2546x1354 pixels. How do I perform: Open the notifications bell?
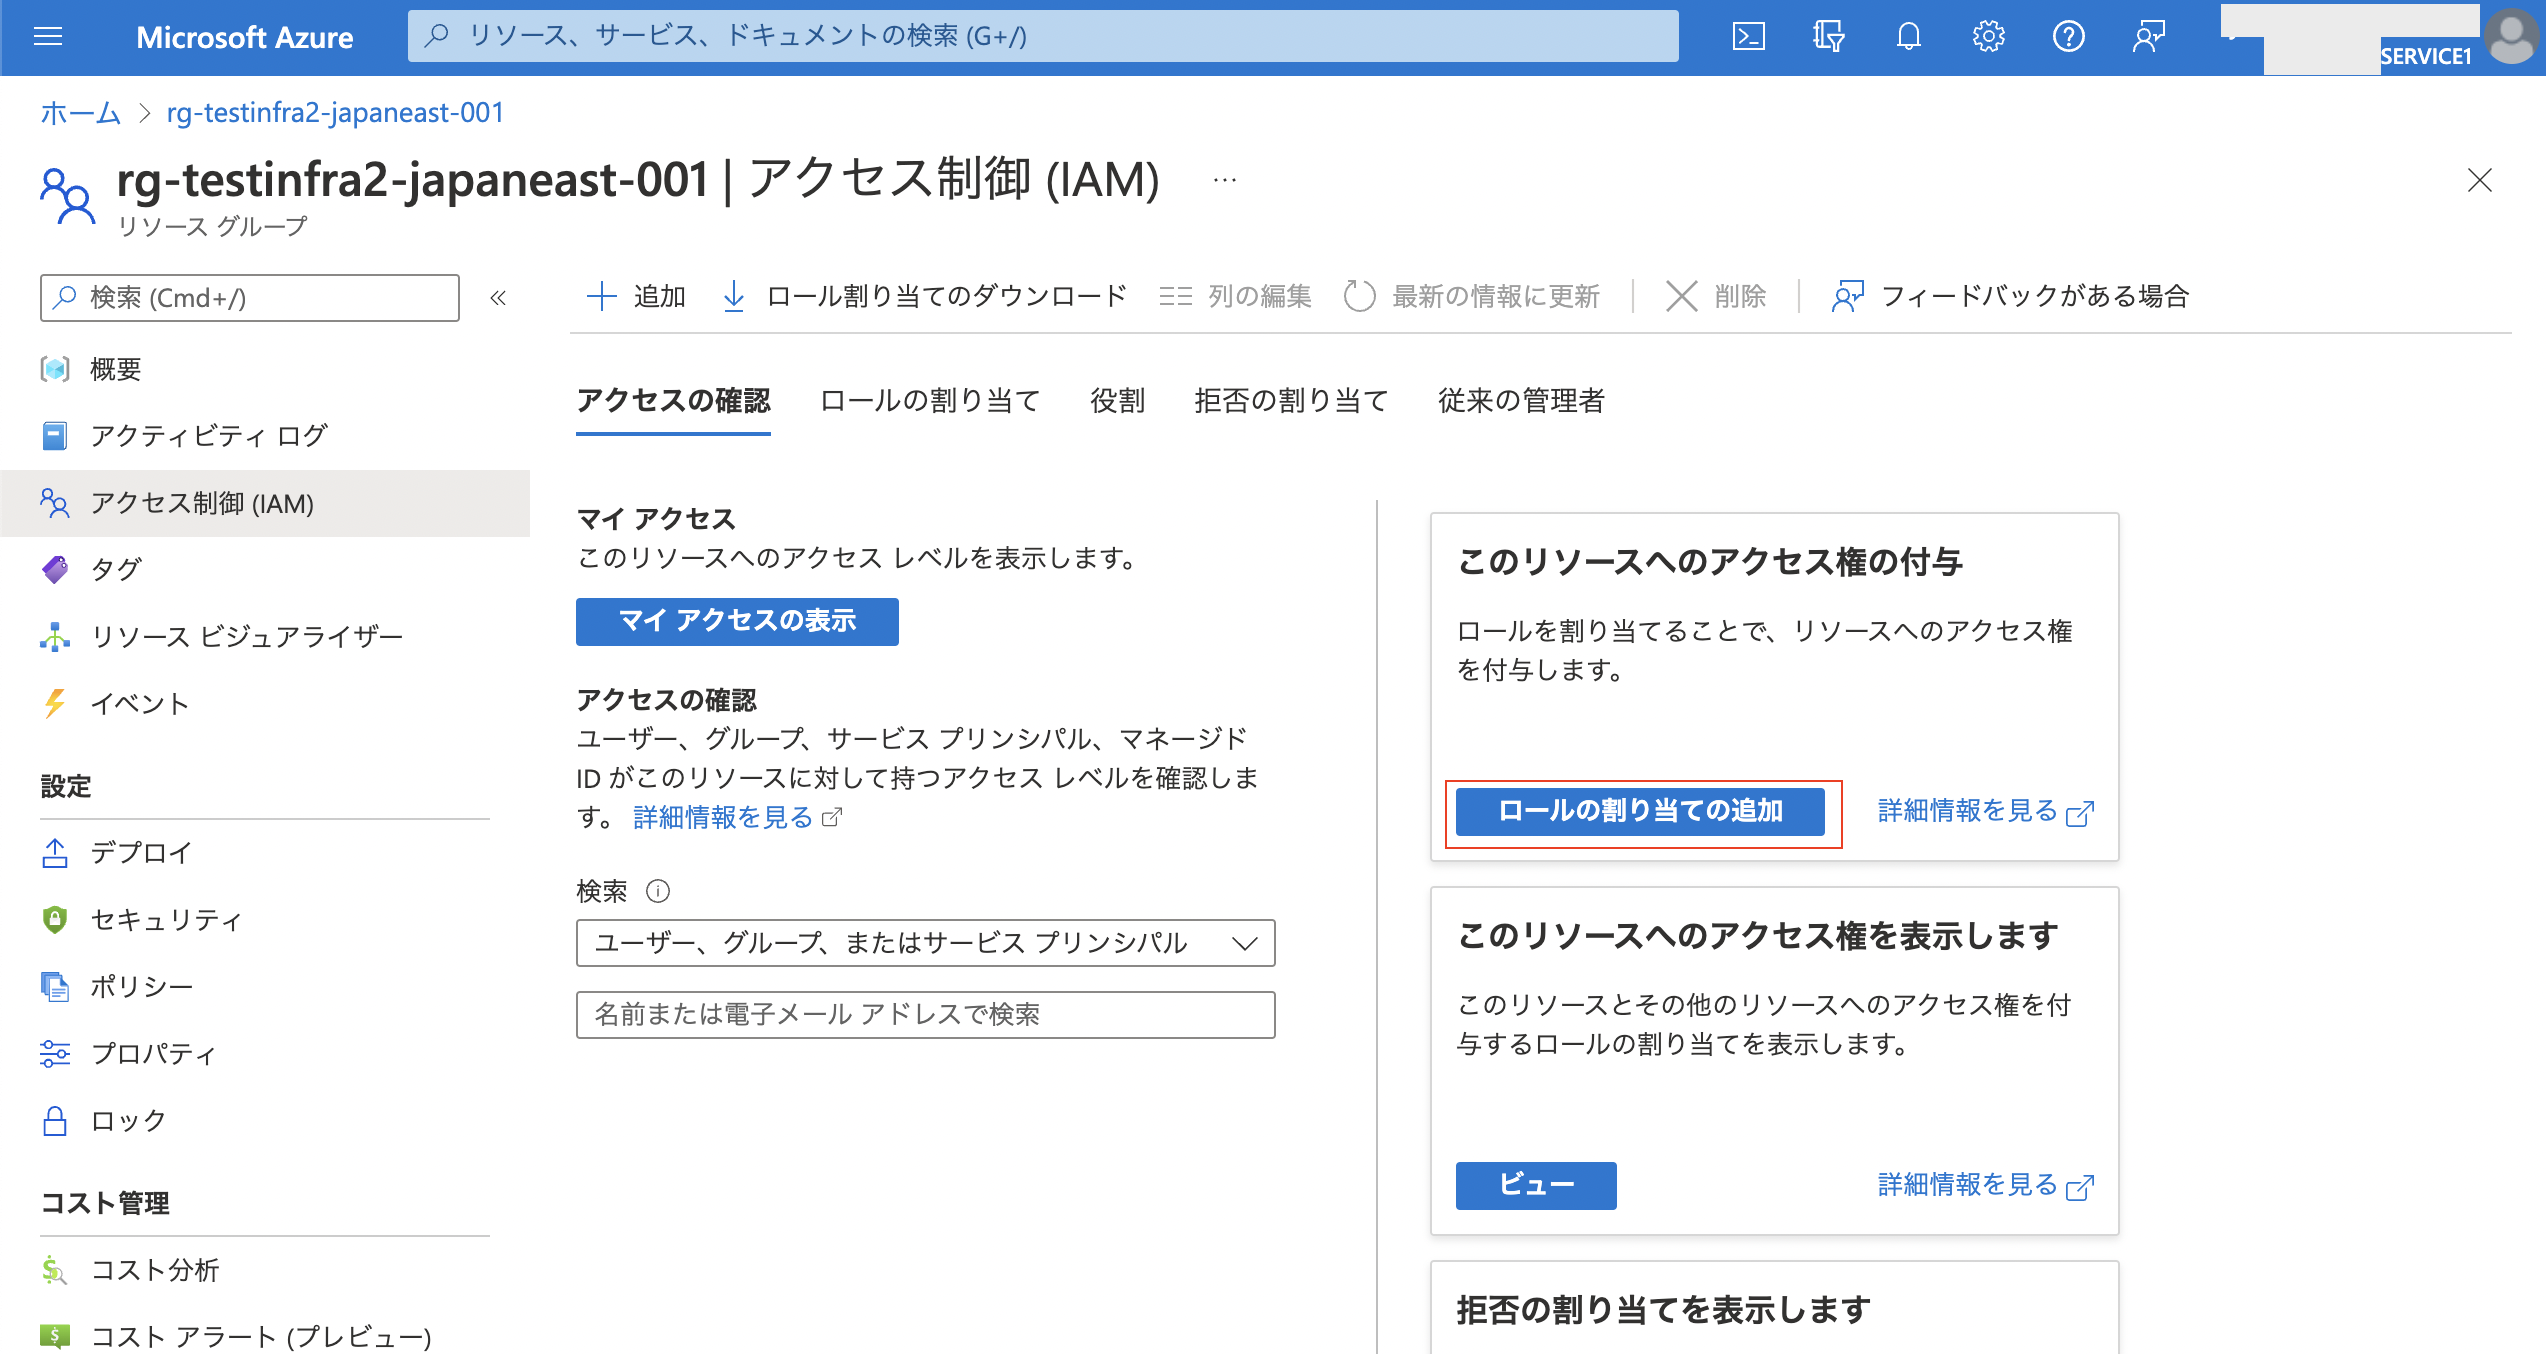(x=1908, y=37)
